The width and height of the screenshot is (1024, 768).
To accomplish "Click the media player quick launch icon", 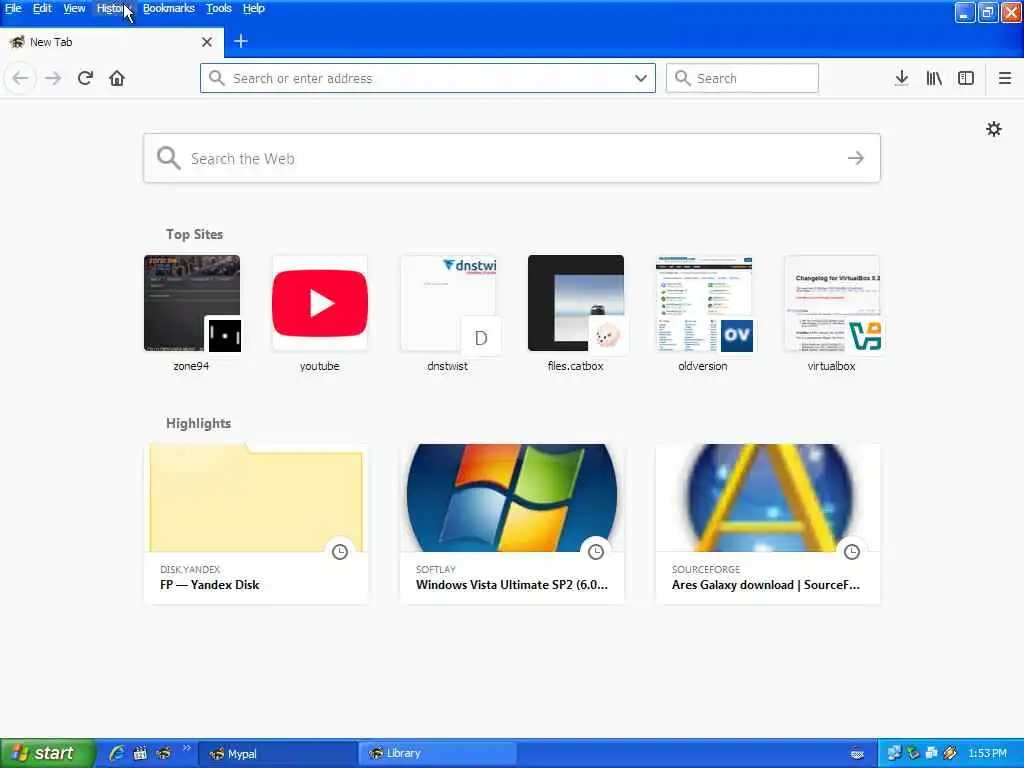I will tap(140, 753).
